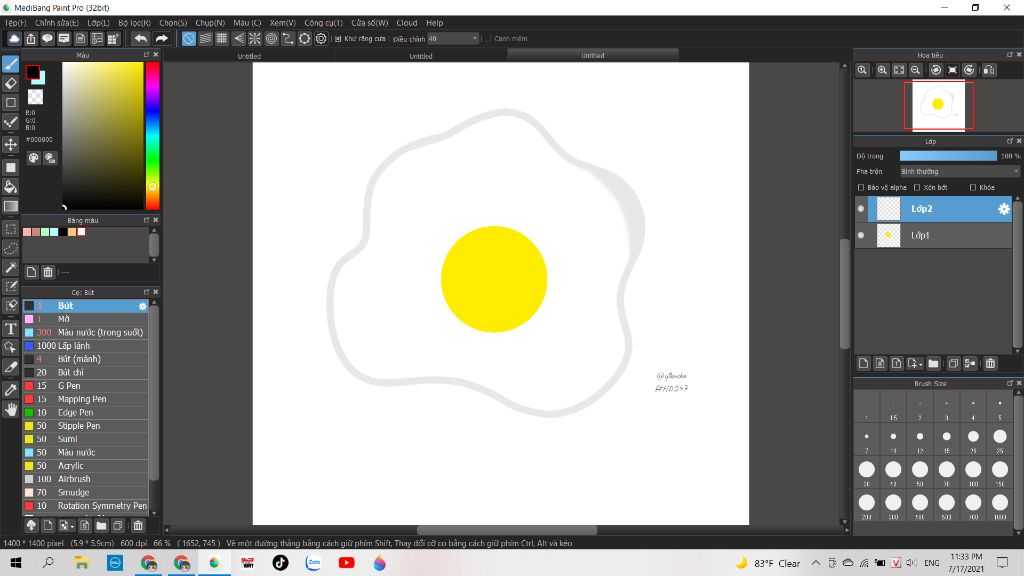The width and height of the screenshot is (1024, 576).
Task: Select the Eraser tool
Action: tap(10, 83)
